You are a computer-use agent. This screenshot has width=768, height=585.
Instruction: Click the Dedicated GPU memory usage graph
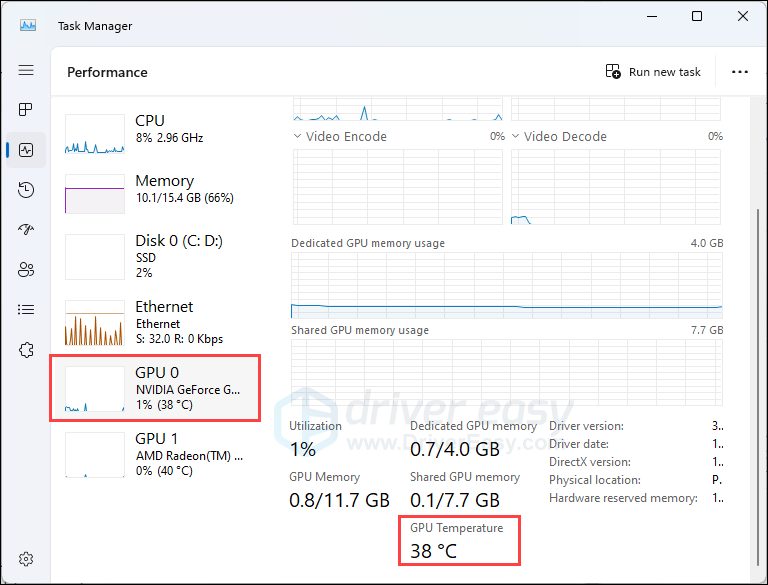pyautogui.click(x=506, y=285)
